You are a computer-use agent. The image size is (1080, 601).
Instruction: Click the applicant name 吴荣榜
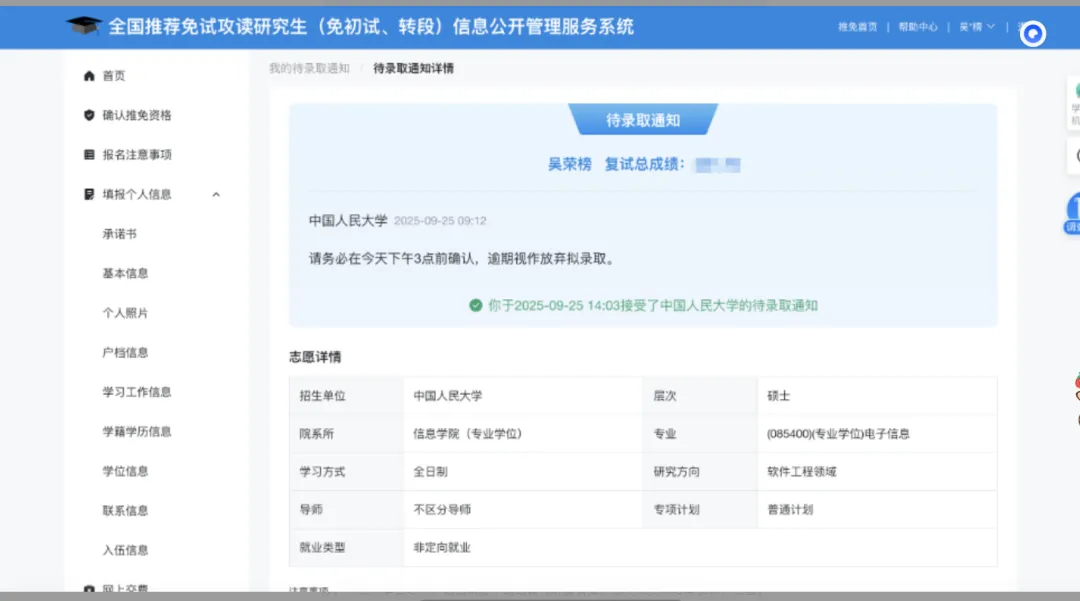click(570, 164)
